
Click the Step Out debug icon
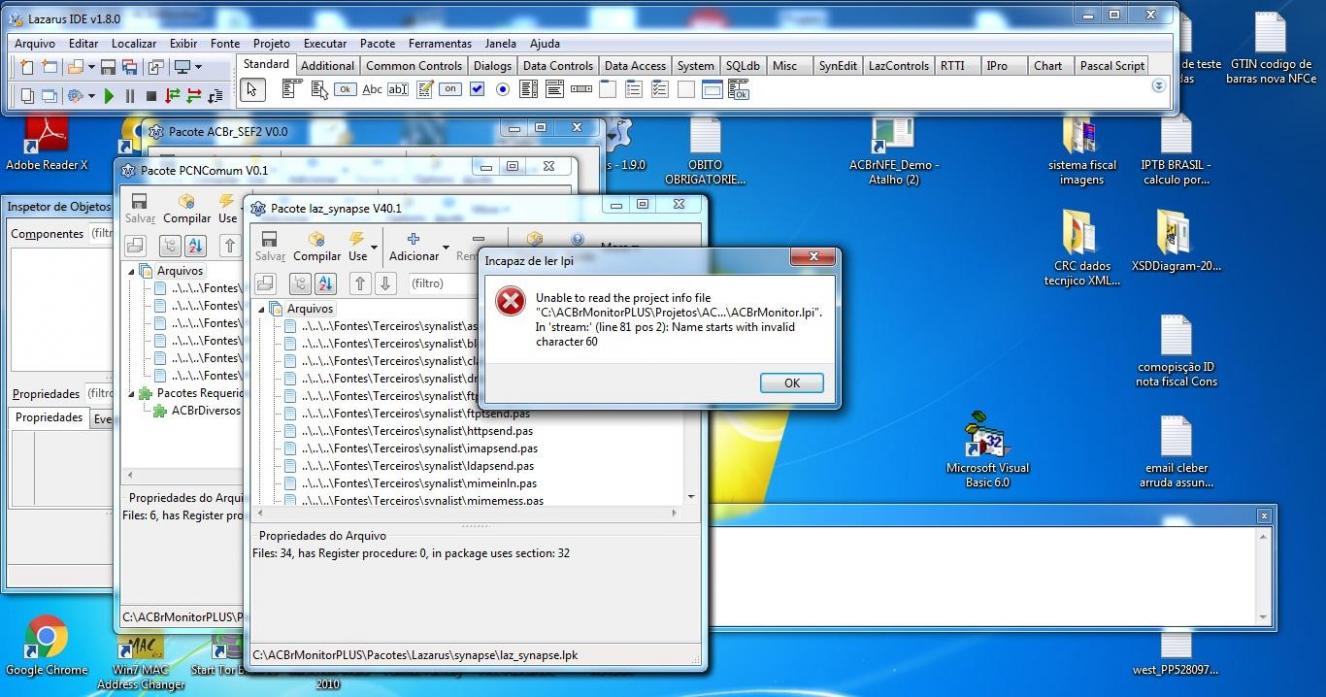pos(215,96)
